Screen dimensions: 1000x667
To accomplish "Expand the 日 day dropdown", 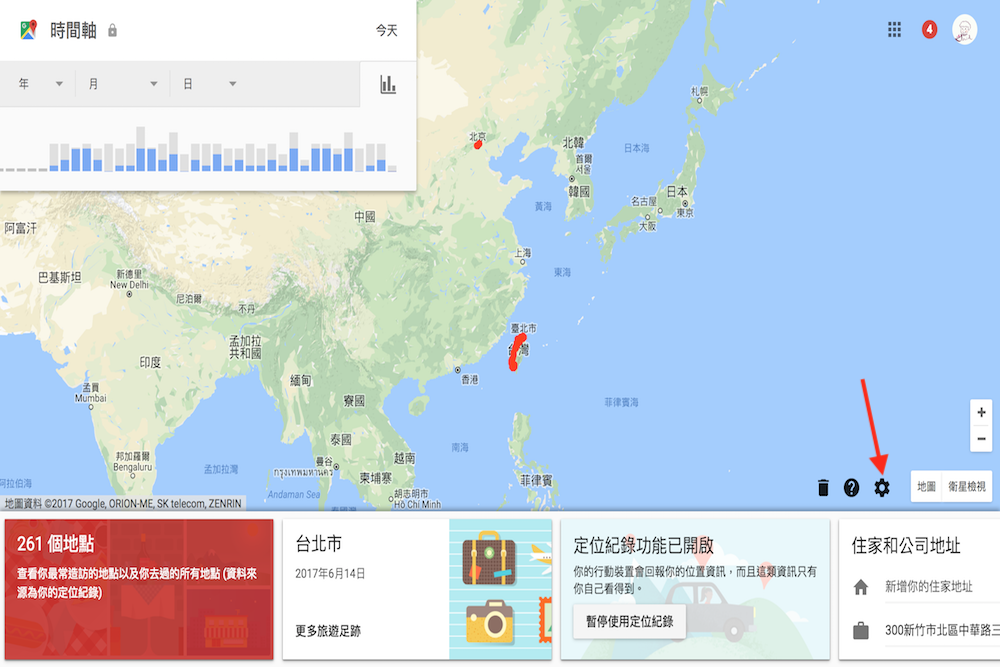I will [x=209, y=84].
